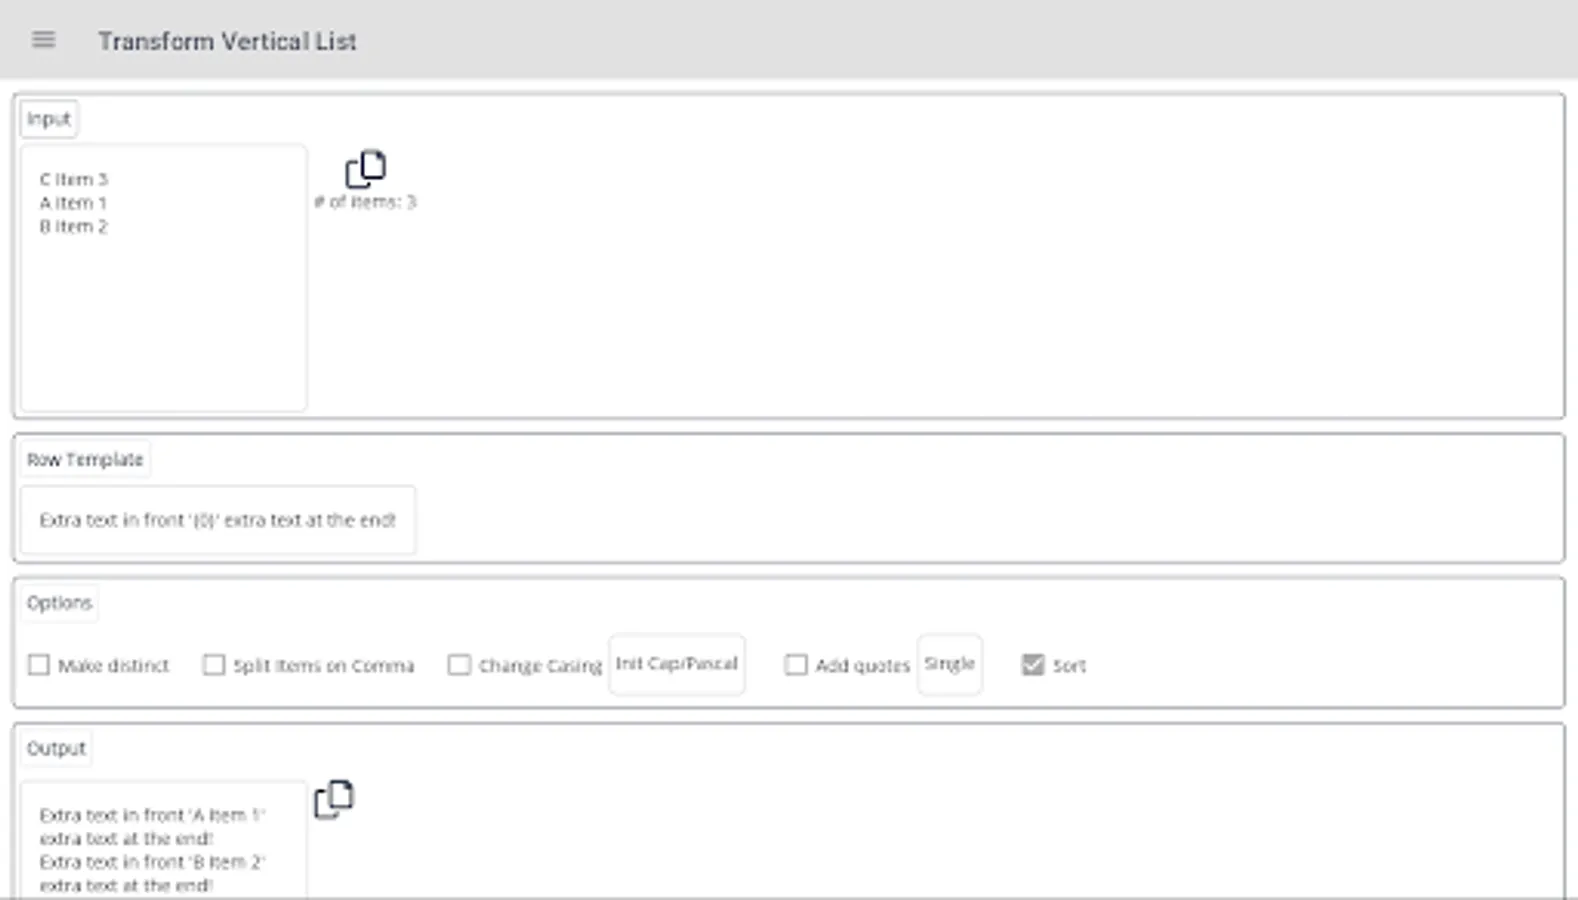Image resolution: width=1578 pixels, height=900 pixels.
Task: Uncheck the Sort checkbox
Action: click(1033, 665)
